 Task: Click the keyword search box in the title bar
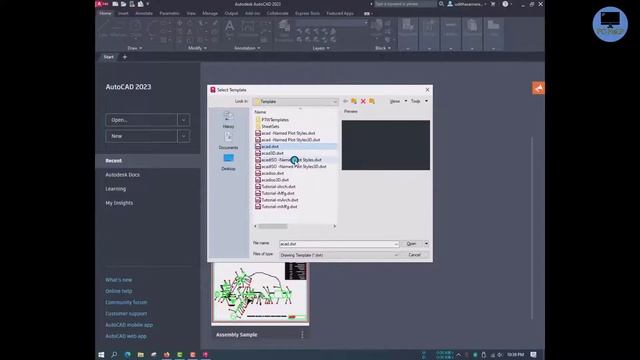[x=405, y=4]
